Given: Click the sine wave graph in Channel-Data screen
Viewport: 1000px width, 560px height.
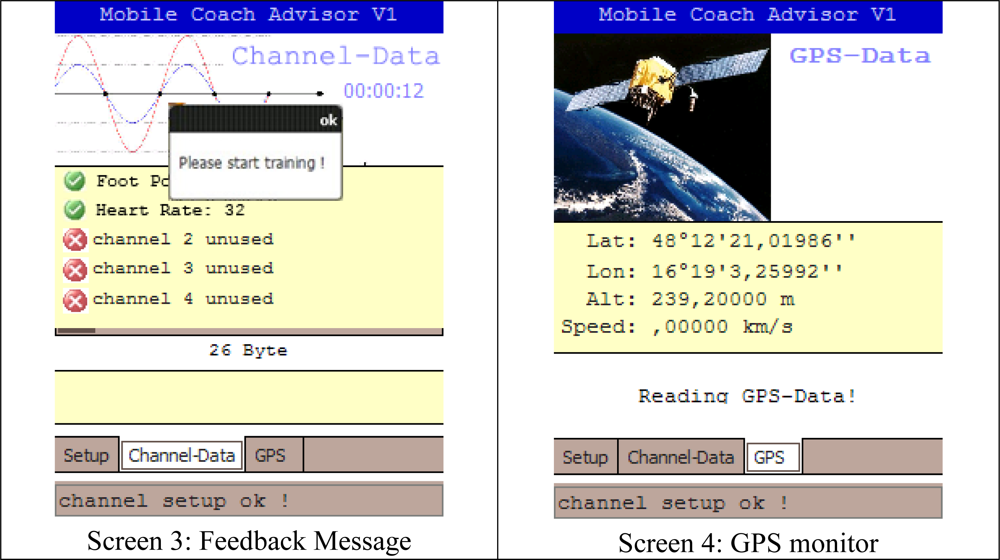Looking at the screenshot, I should tap(110, 95).
